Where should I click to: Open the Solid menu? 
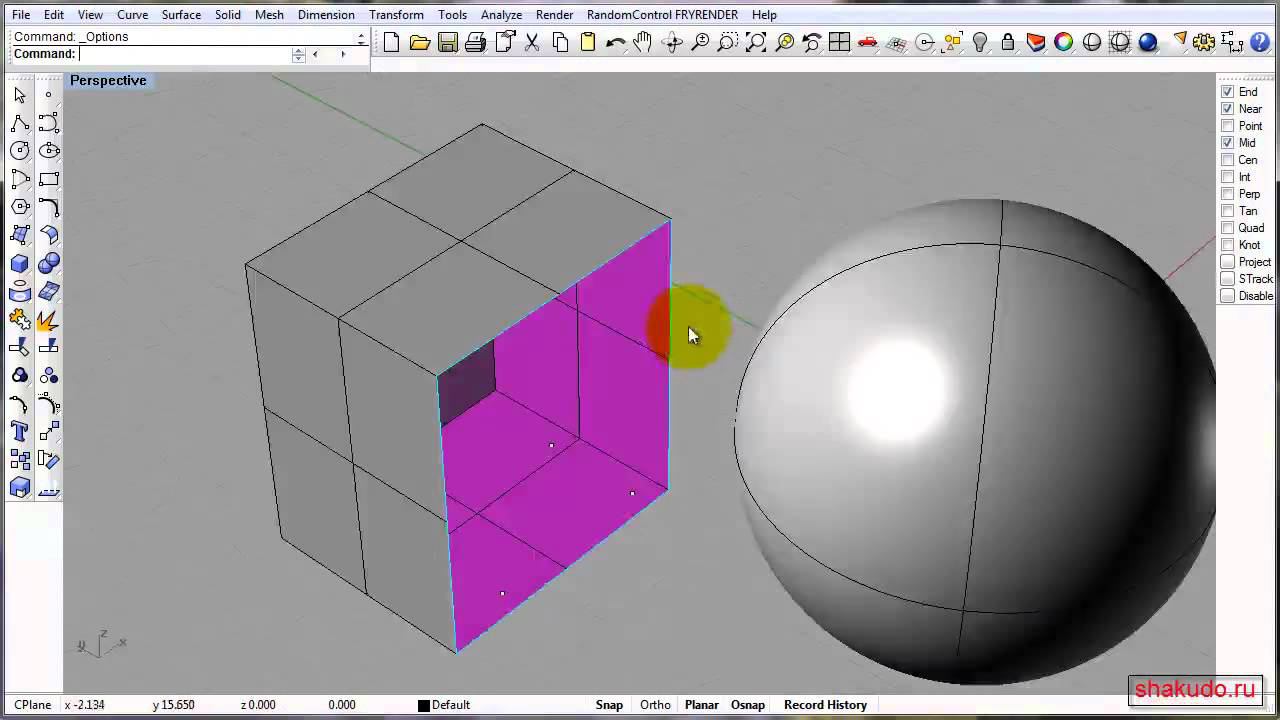[228, 15]
